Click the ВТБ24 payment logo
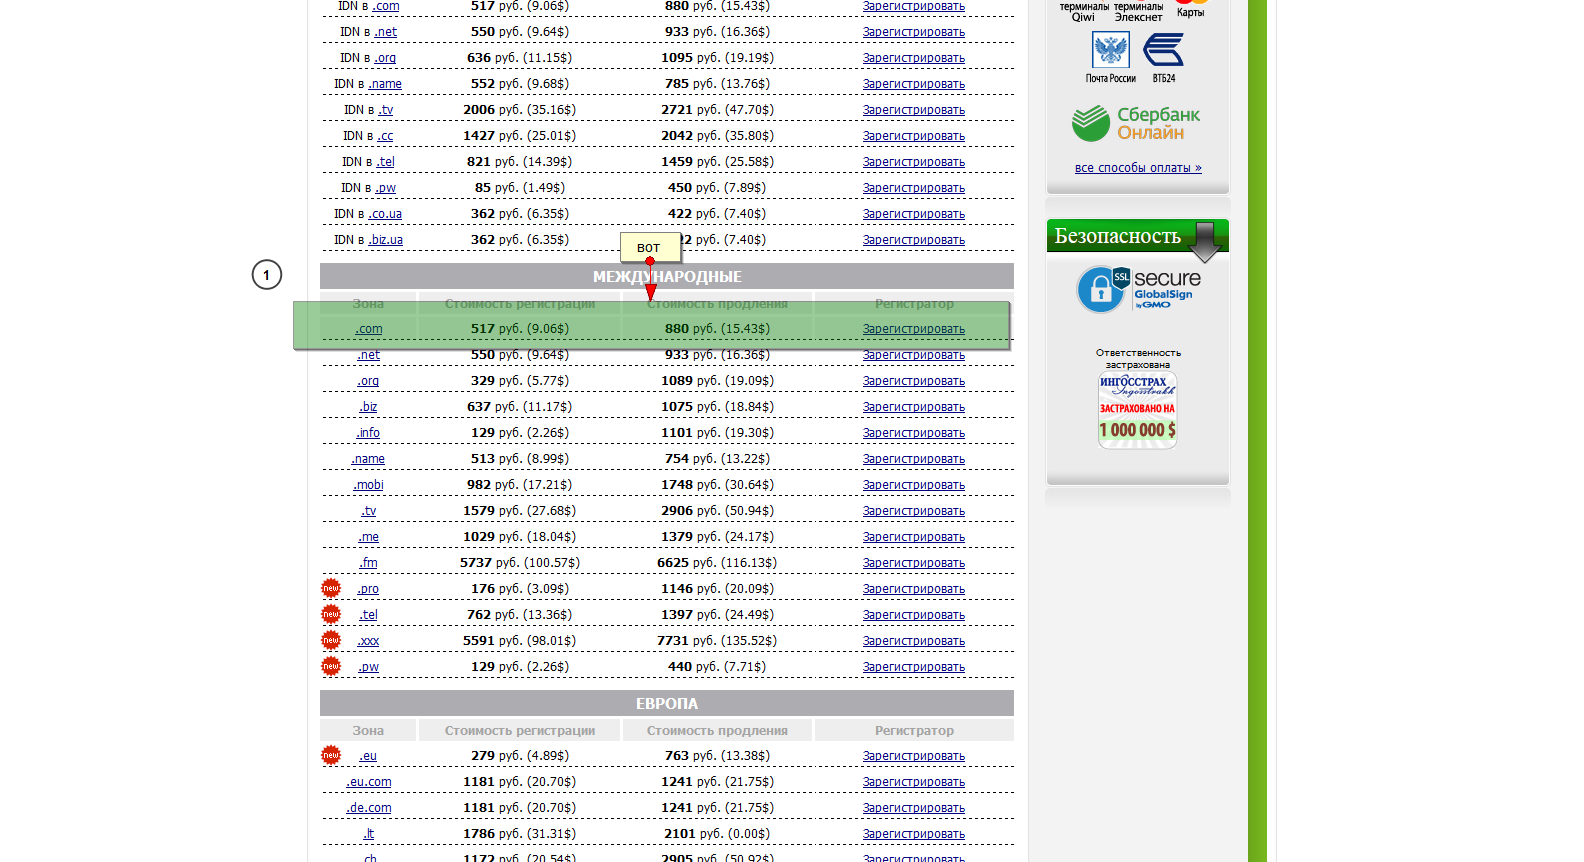This screenshot has height=862, width=1584. pos(1163,57)
